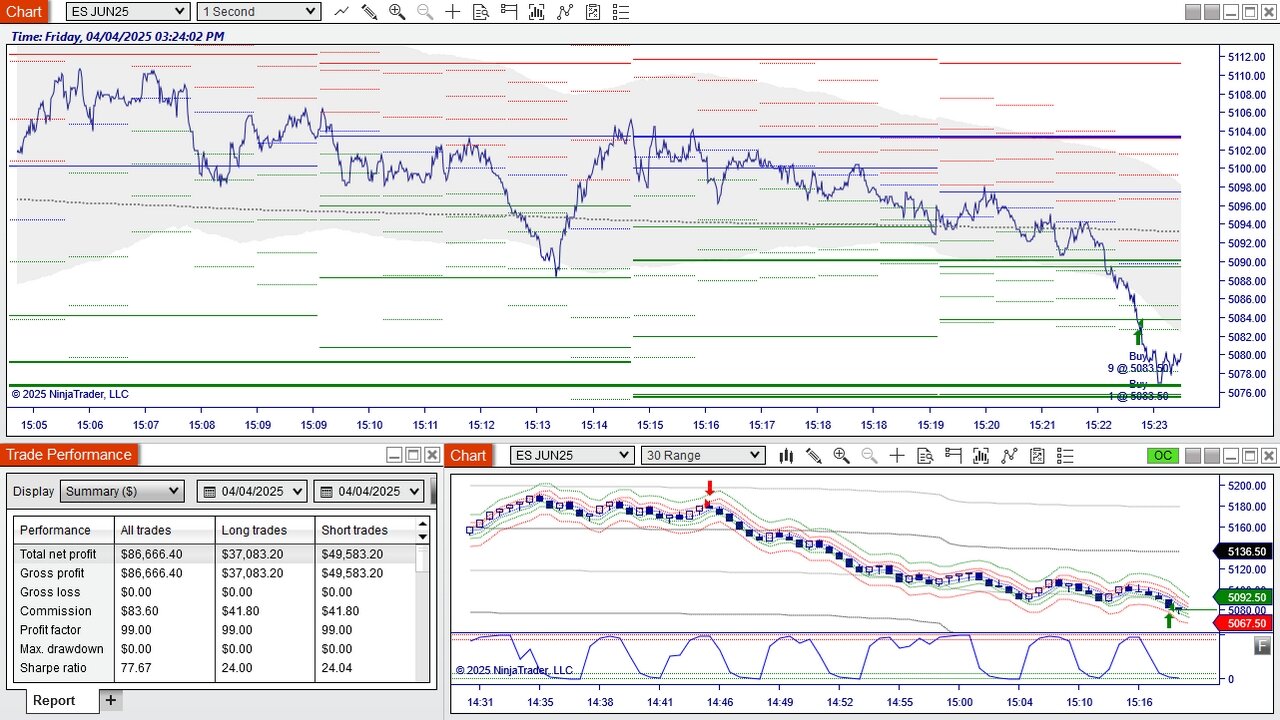Select the Total net profit row label
This screenshot has height=720, width=1280.
coord(58,554)
